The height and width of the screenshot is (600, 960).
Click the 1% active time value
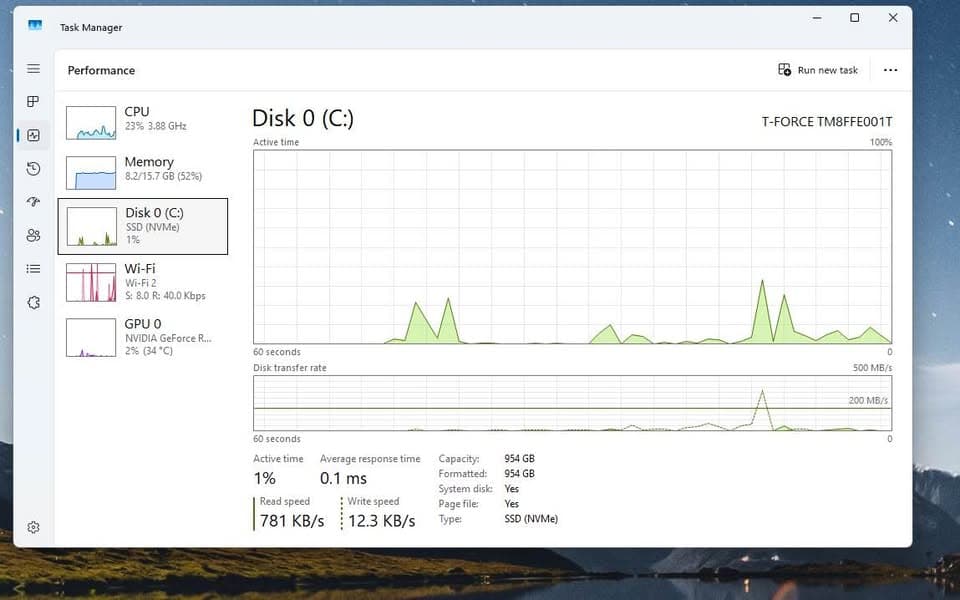[x=264, y=478]
